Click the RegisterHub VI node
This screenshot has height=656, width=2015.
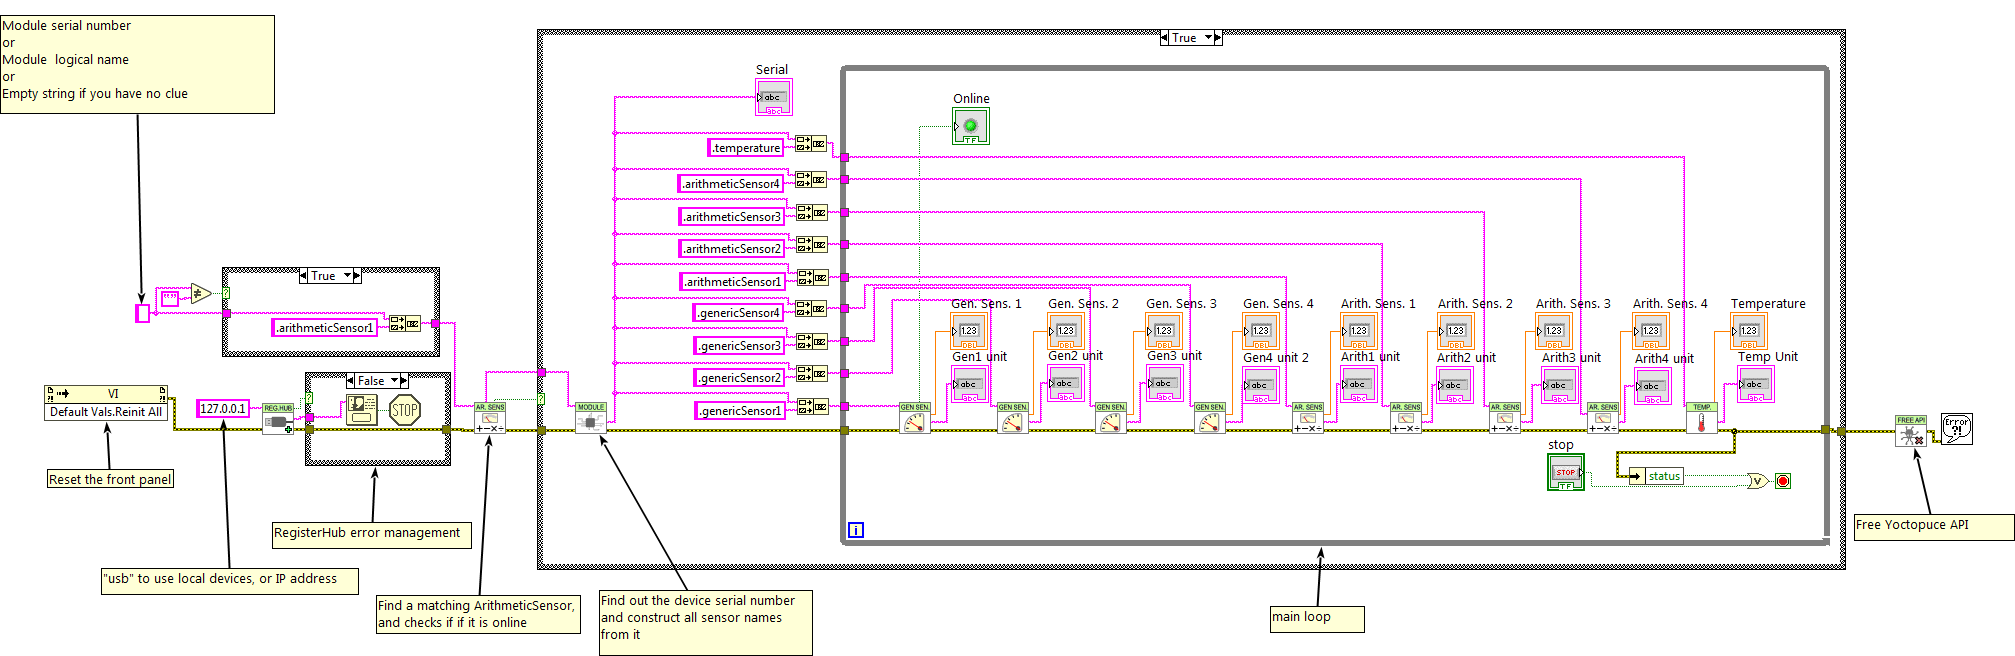tap(278, 419)
